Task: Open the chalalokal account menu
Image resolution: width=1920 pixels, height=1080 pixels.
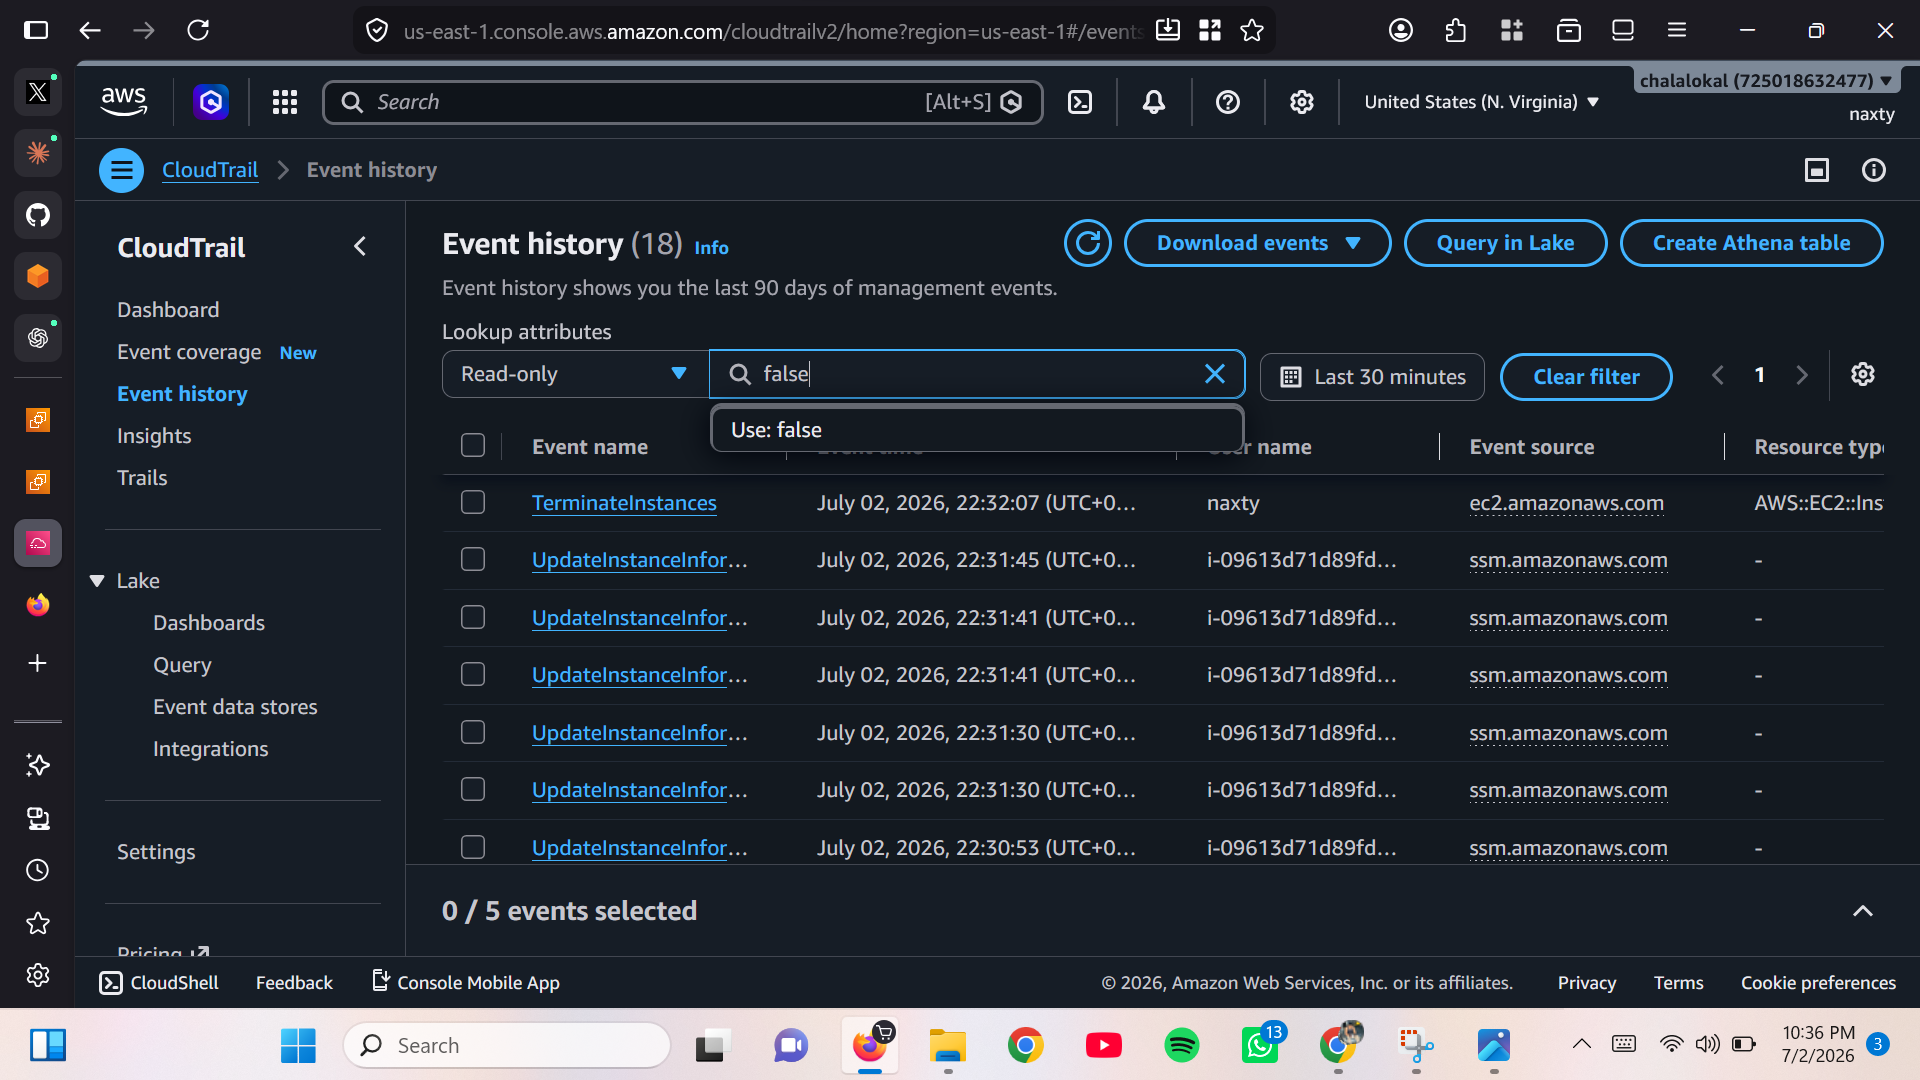Action: point(1766,81)
